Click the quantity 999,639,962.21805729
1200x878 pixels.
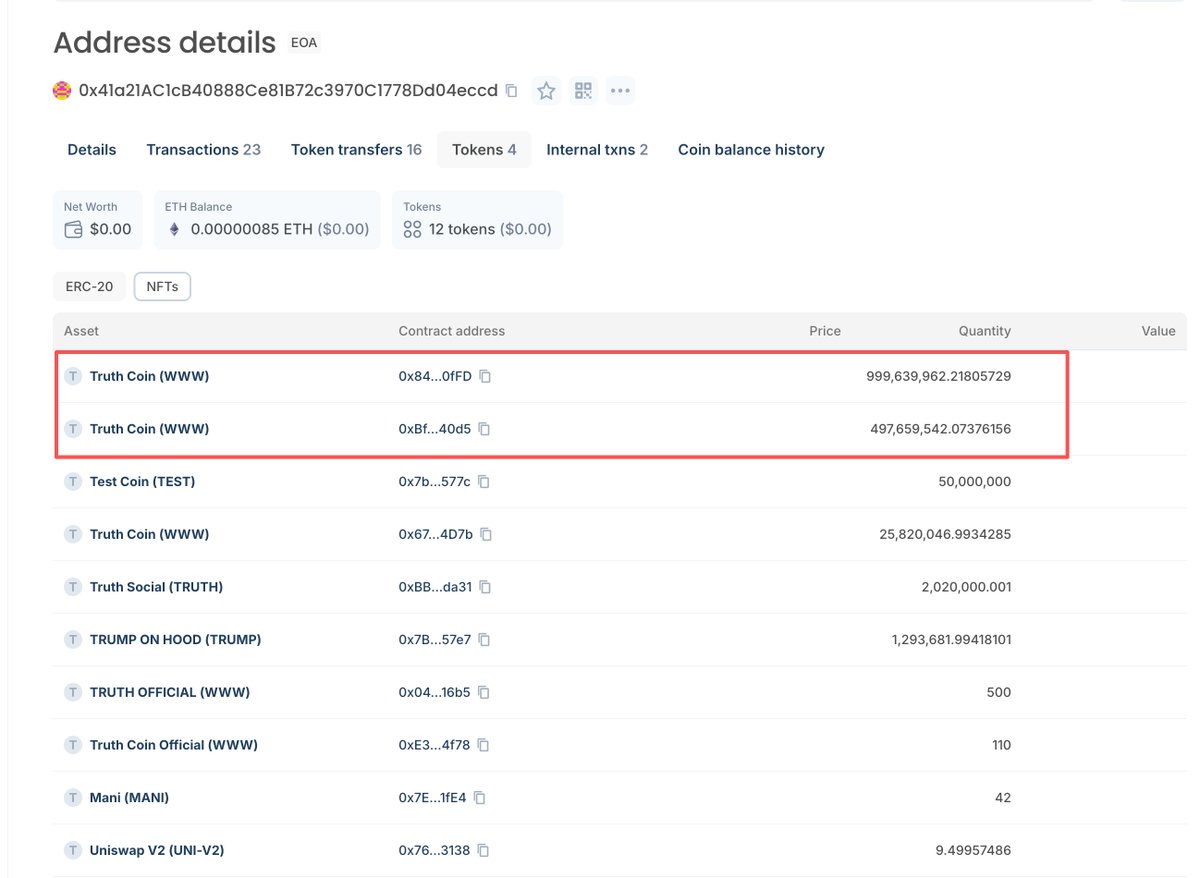[939, 376]
